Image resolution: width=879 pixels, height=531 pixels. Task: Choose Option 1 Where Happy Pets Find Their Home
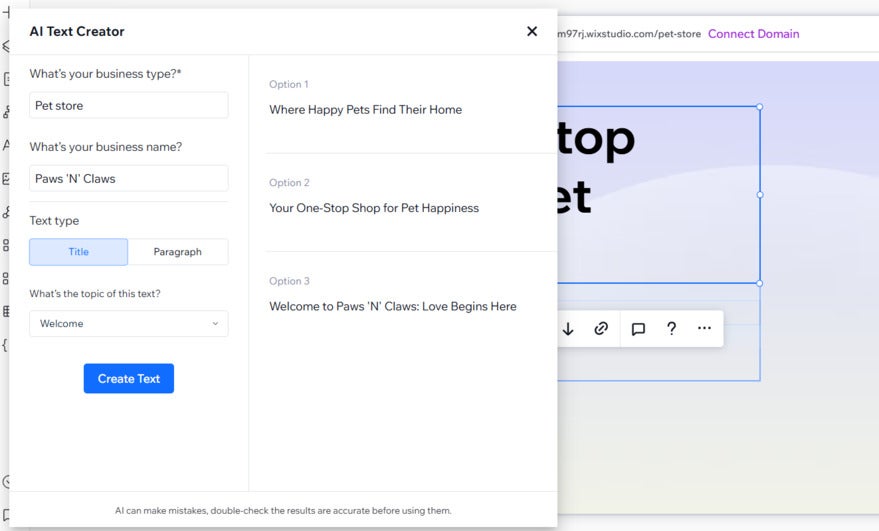tap(366, 109)
